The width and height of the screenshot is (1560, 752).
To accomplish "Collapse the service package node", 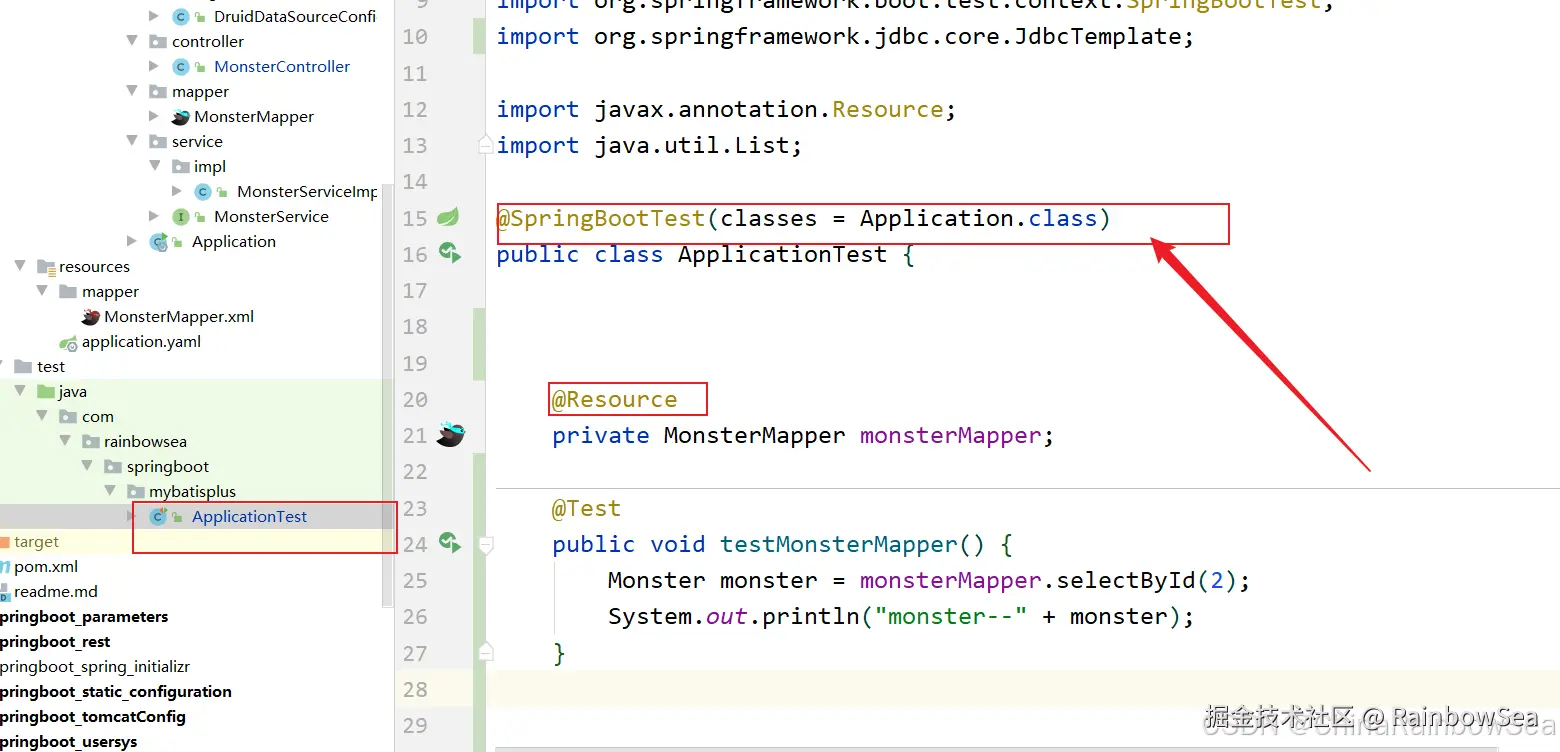I will coord(132,141).
